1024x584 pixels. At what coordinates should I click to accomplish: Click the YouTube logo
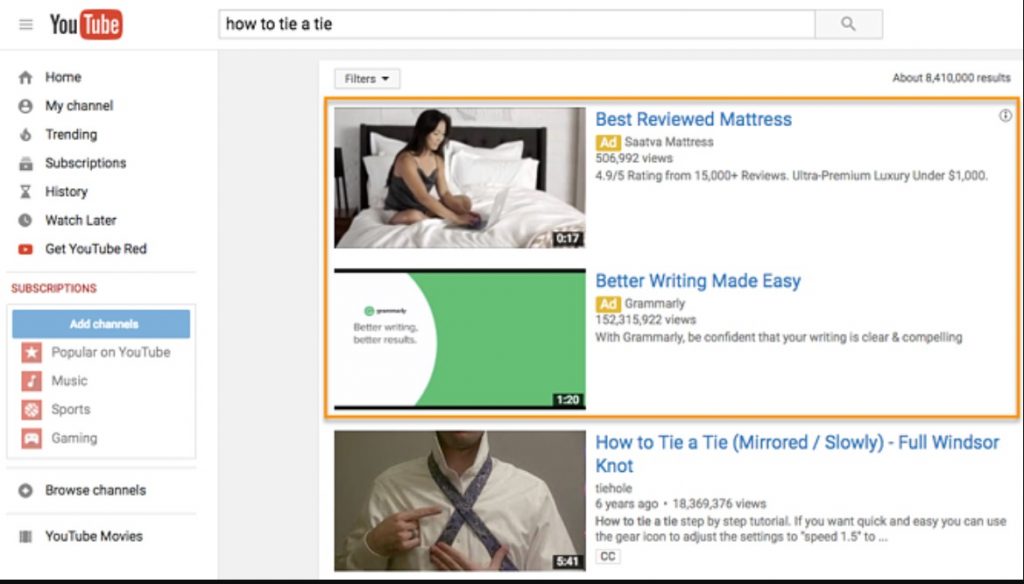point(86,24)
